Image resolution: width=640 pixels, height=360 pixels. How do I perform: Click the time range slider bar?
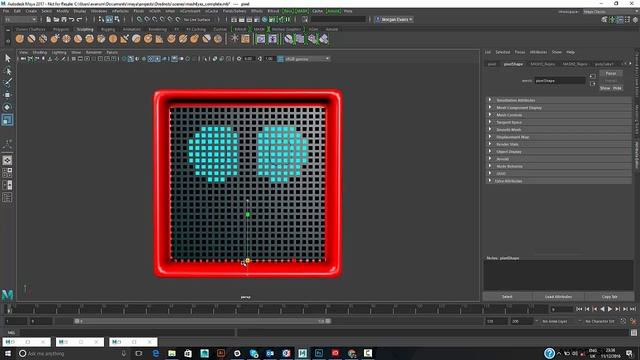point(202,321)
